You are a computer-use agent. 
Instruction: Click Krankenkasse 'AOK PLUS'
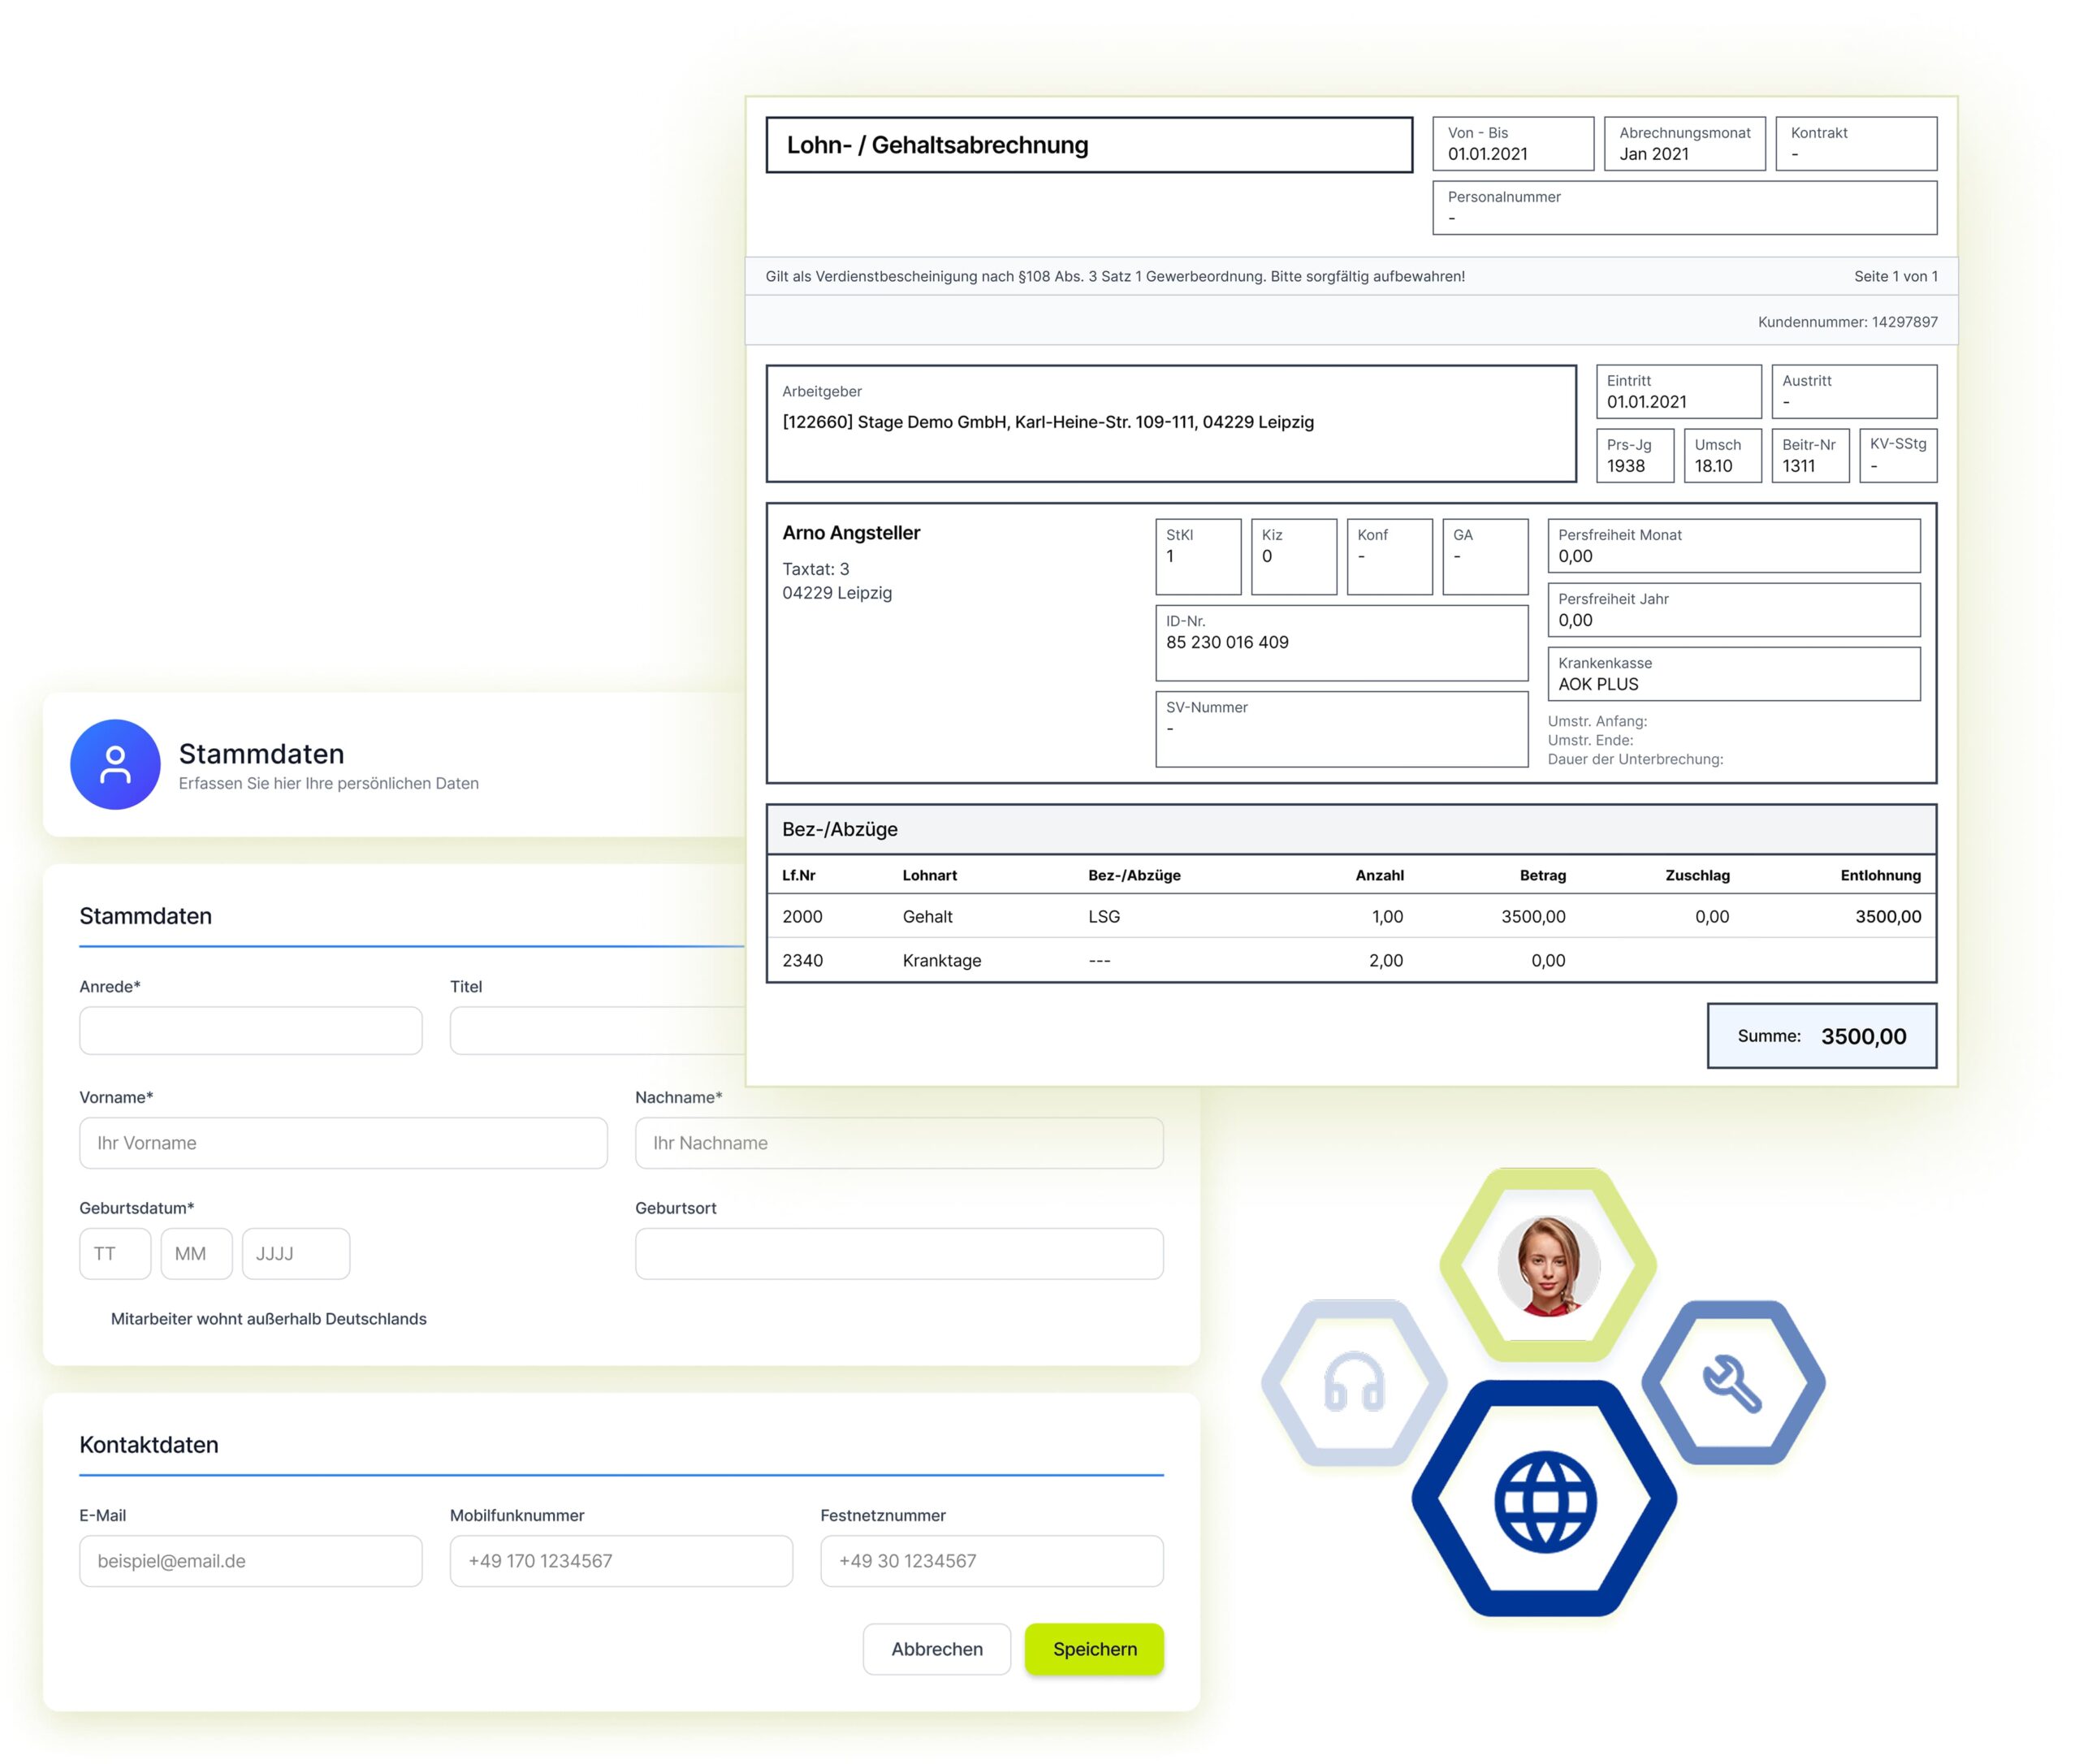coord(1598,684)
